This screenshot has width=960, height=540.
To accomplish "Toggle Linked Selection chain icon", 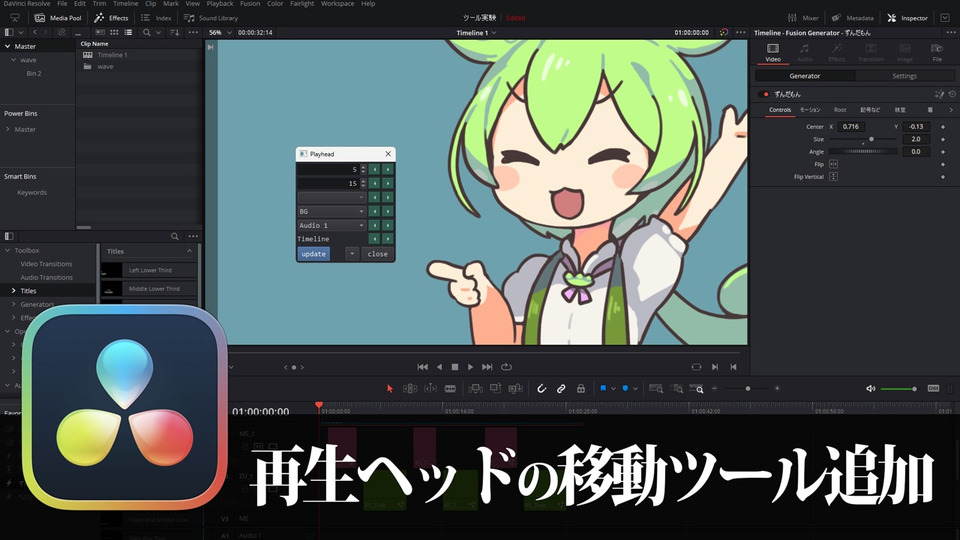I will 561,388.
